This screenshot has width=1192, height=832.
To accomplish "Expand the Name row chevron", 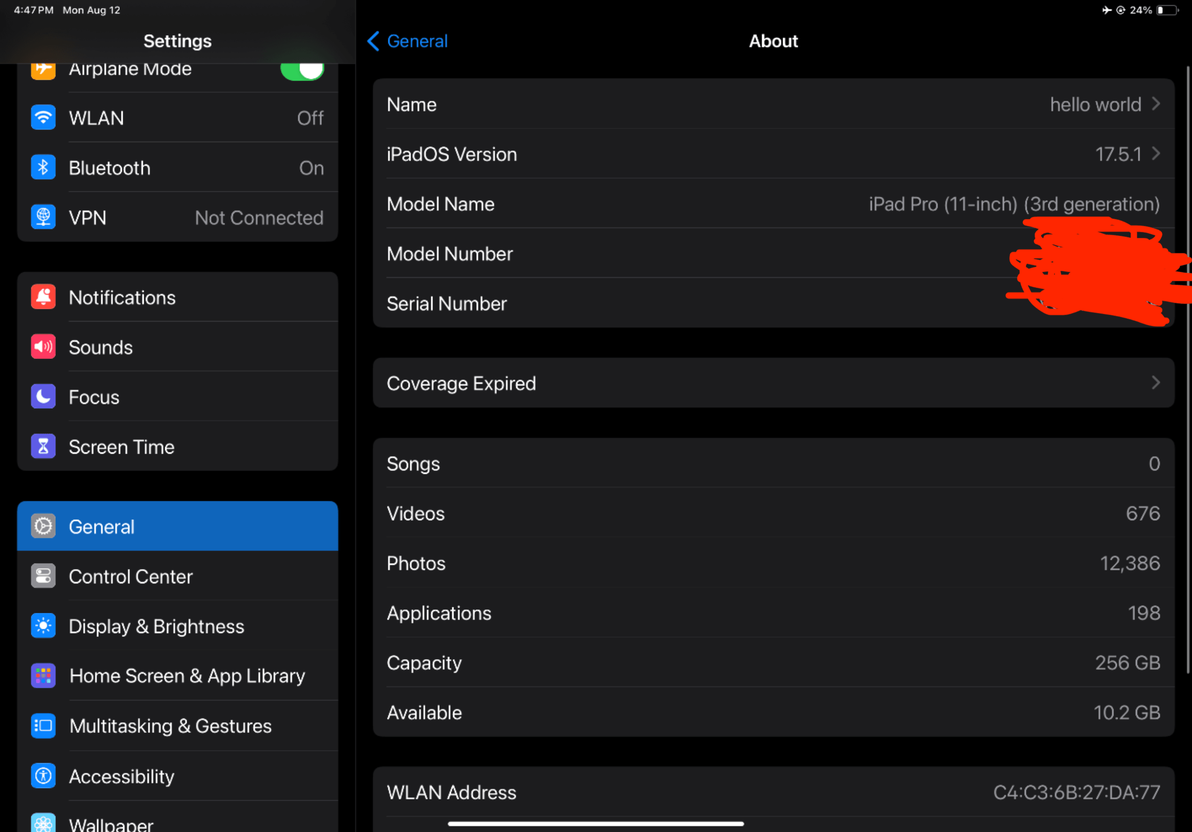I will (1156, 104).
